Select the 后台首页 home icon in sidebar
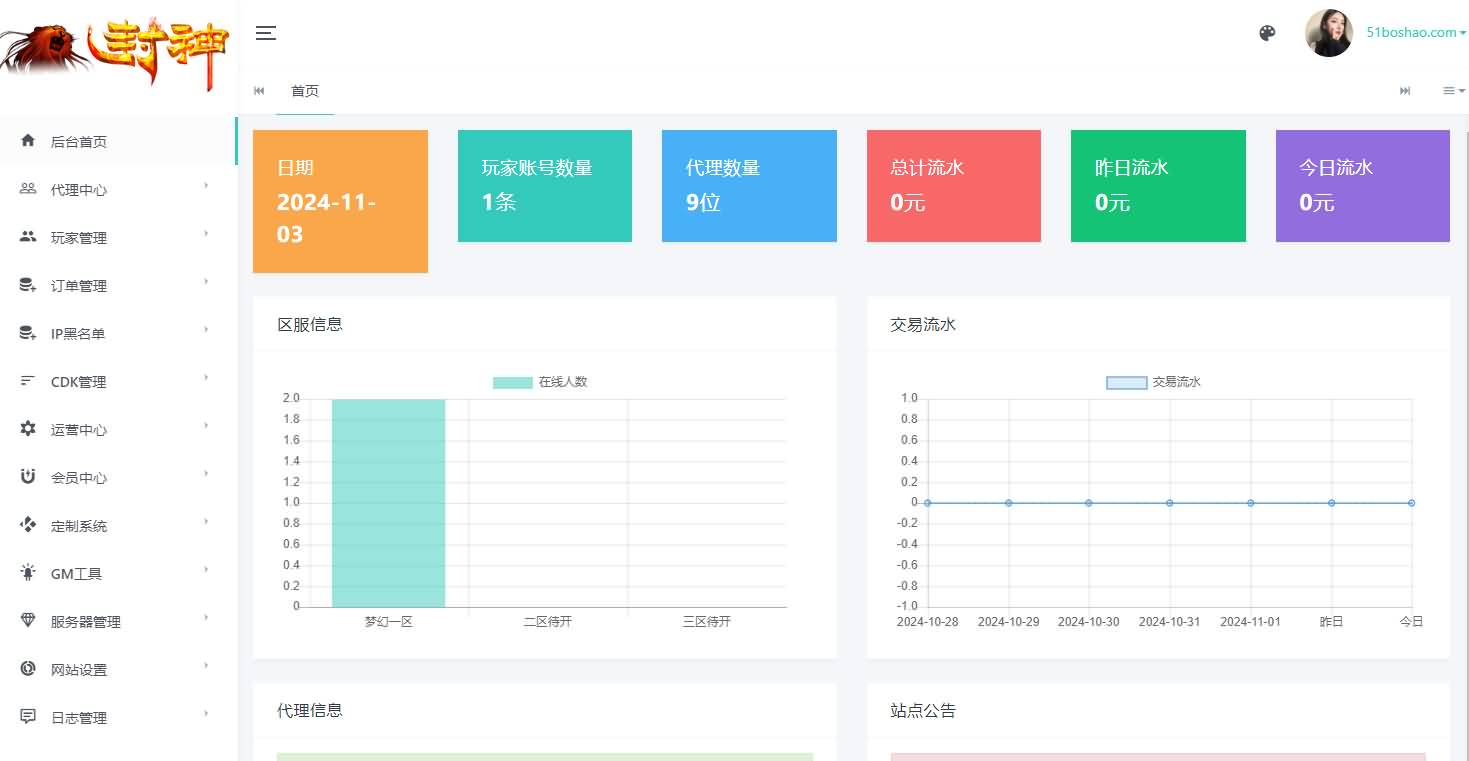 tap(30, 141)
